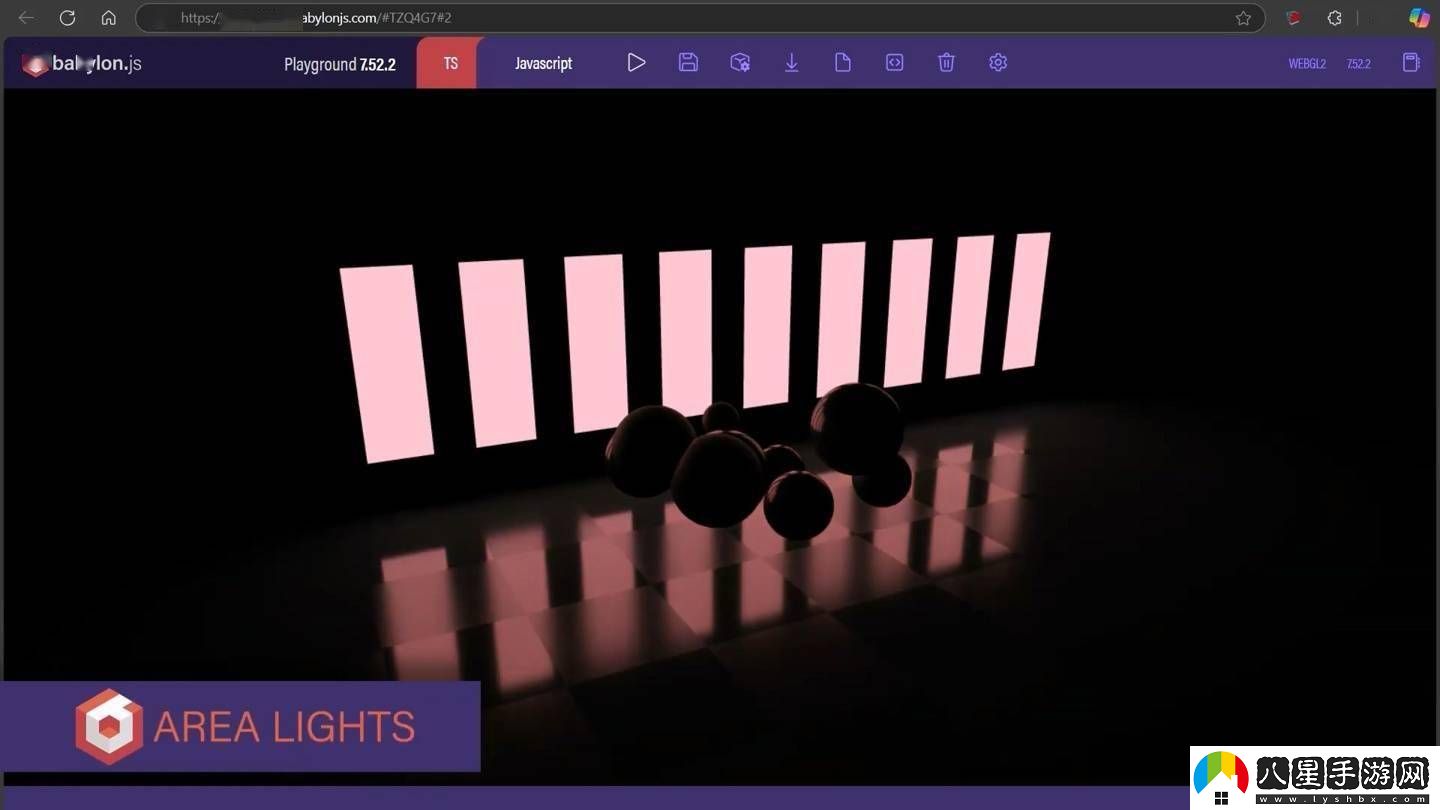1440x810 pixels.
Task: Go to browser home page
Action: pos(109,18)
